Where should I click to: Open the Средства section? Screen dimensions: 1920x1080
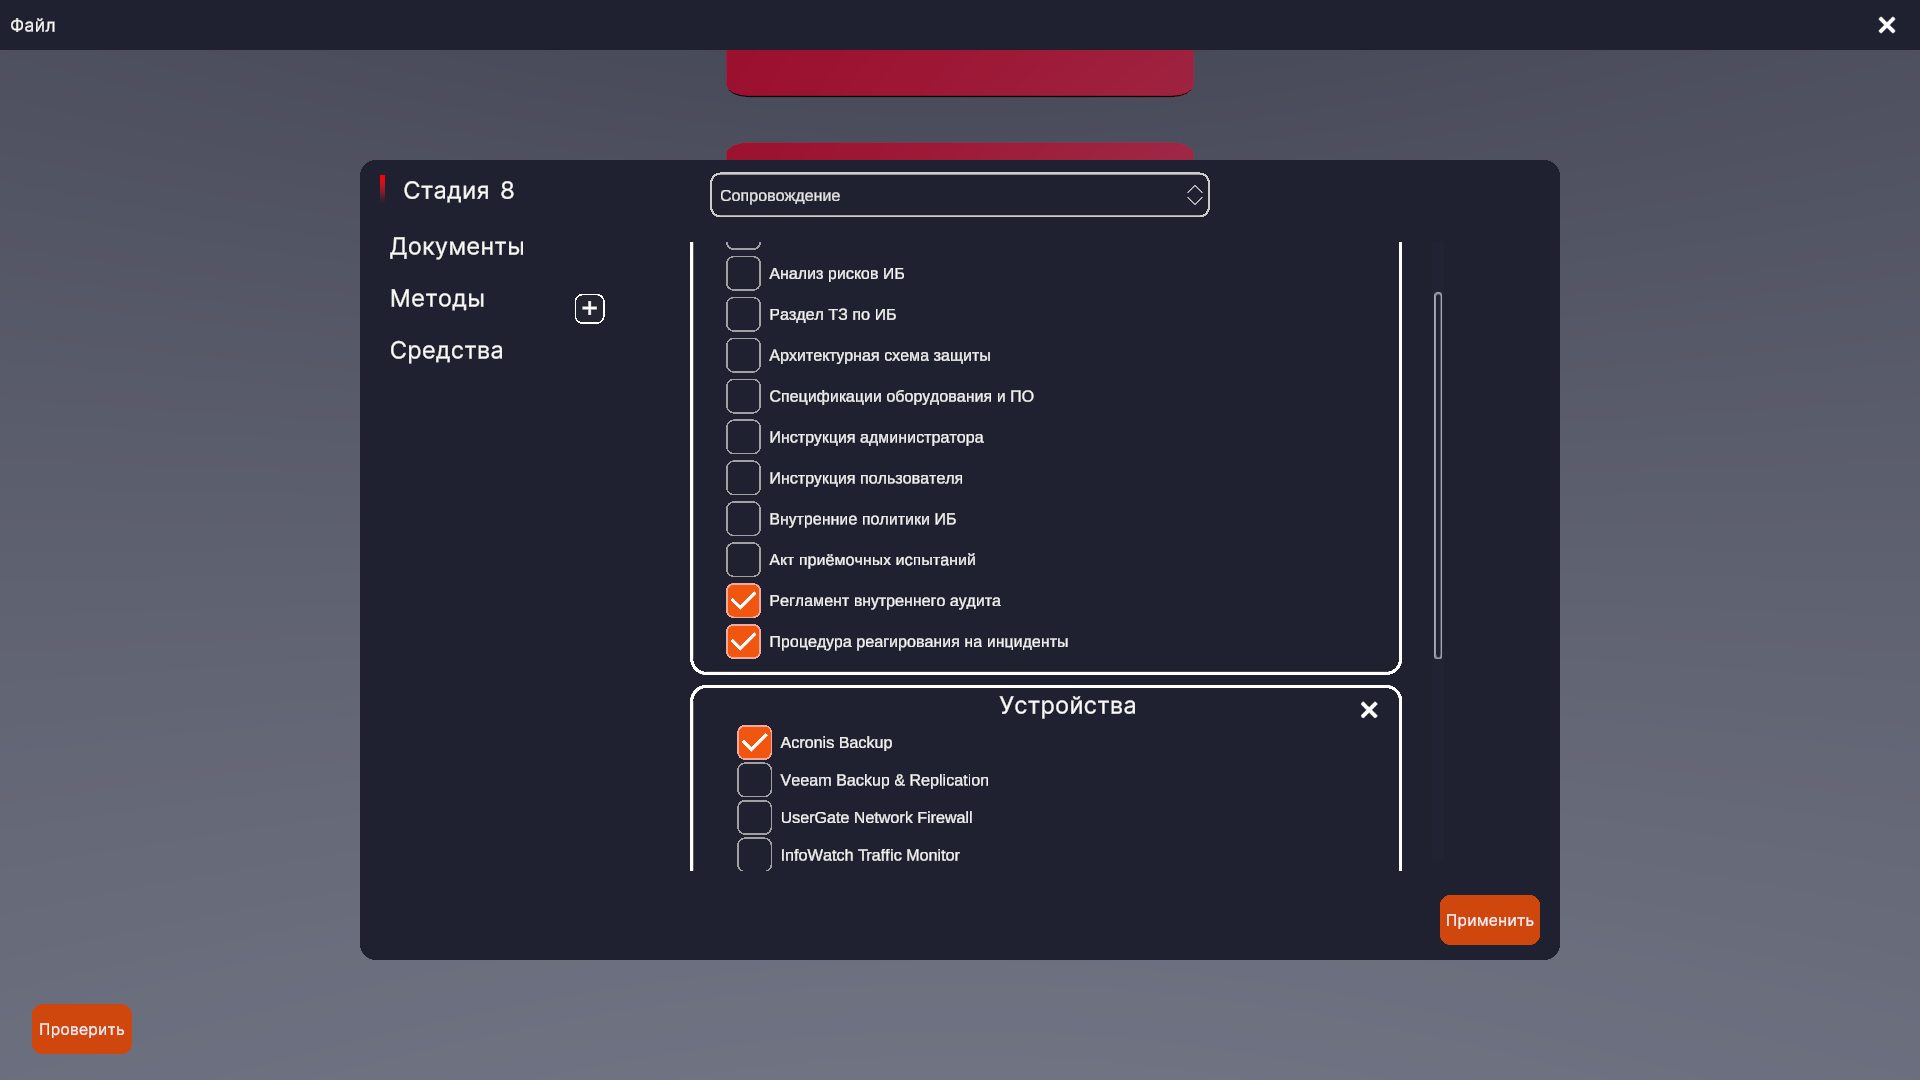tap(446, 351)
